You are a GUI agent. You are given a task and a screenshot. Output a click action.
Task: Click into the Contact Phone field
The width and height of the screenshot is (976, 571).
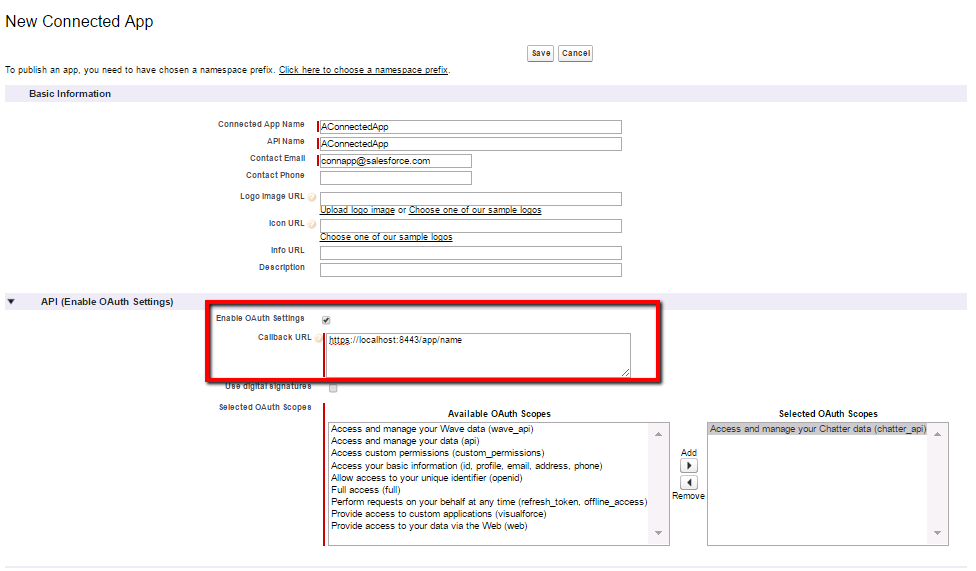pyautogui.click(x=395, y=178)
